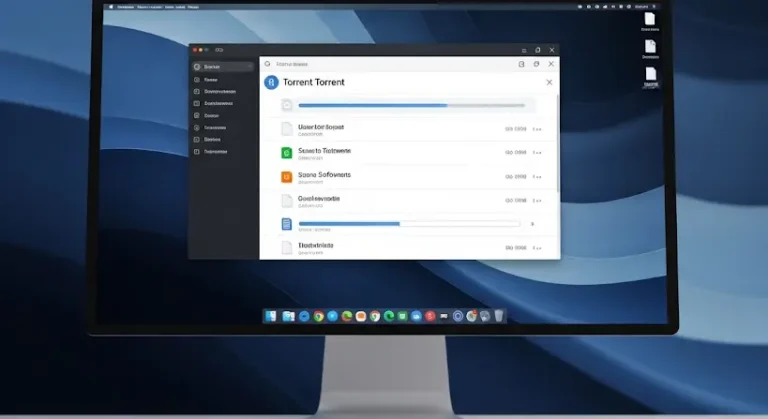
Task: Click the restore icon in the dark title bar
Action: (x=538, y=50)
